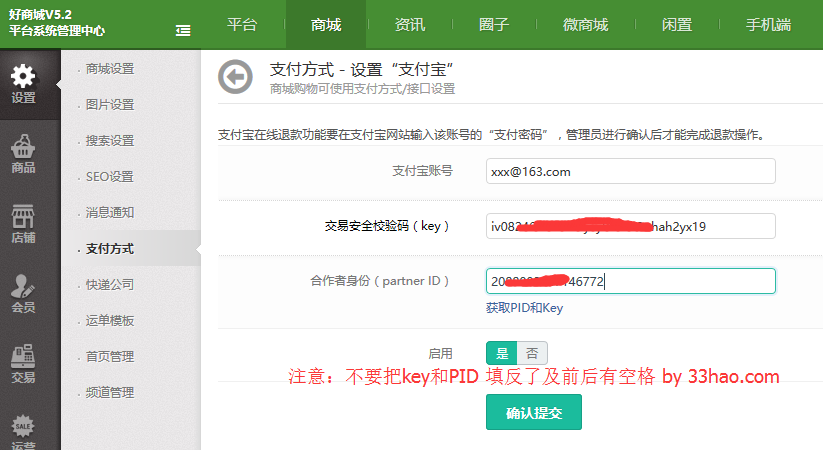Focus the 交易安全校验码 key input field
The image size is (823, 450).
coord(630,226)
